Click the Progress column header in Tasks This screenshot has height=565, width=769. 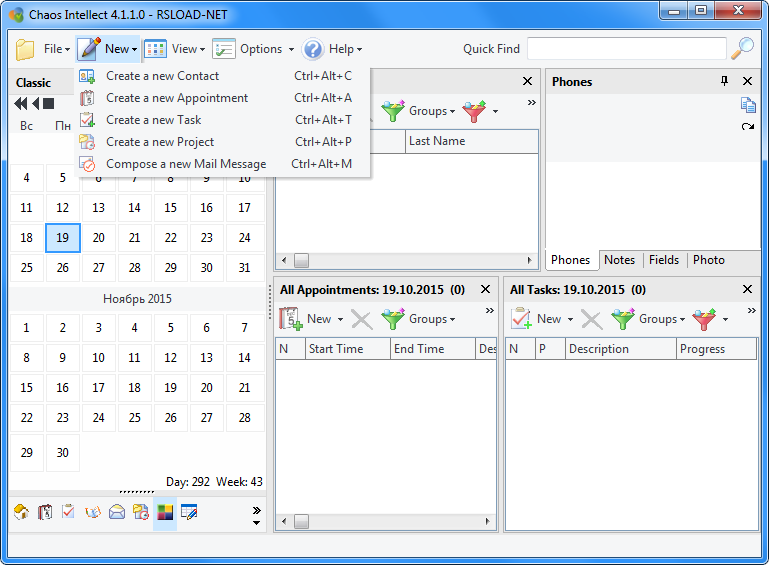click(x=717, y=349)
